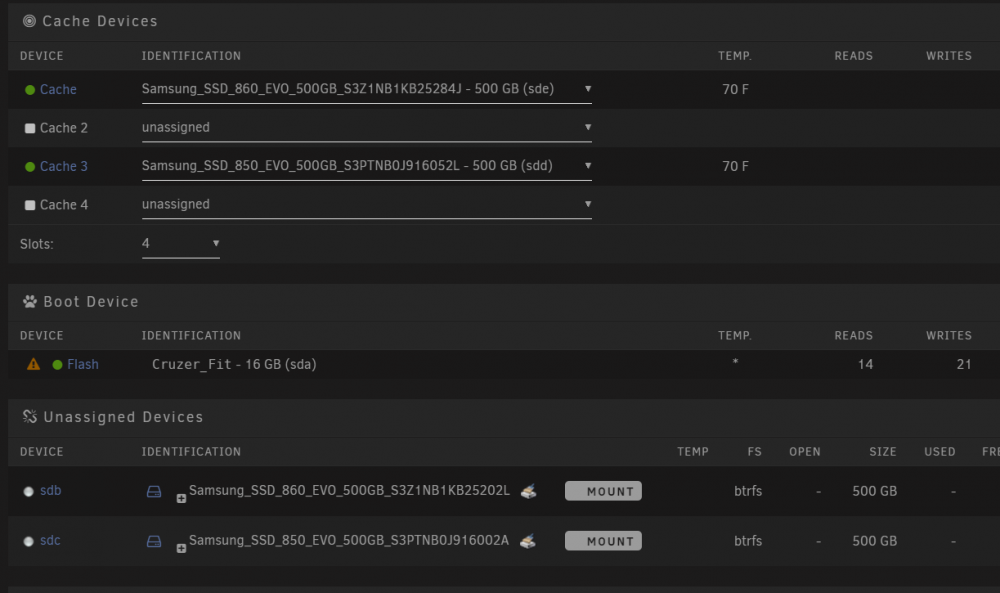Image resolution: width=1000 pixels, height=593 pixels.
Task: Open the Cache device link
Action: [x=58, y=89]
